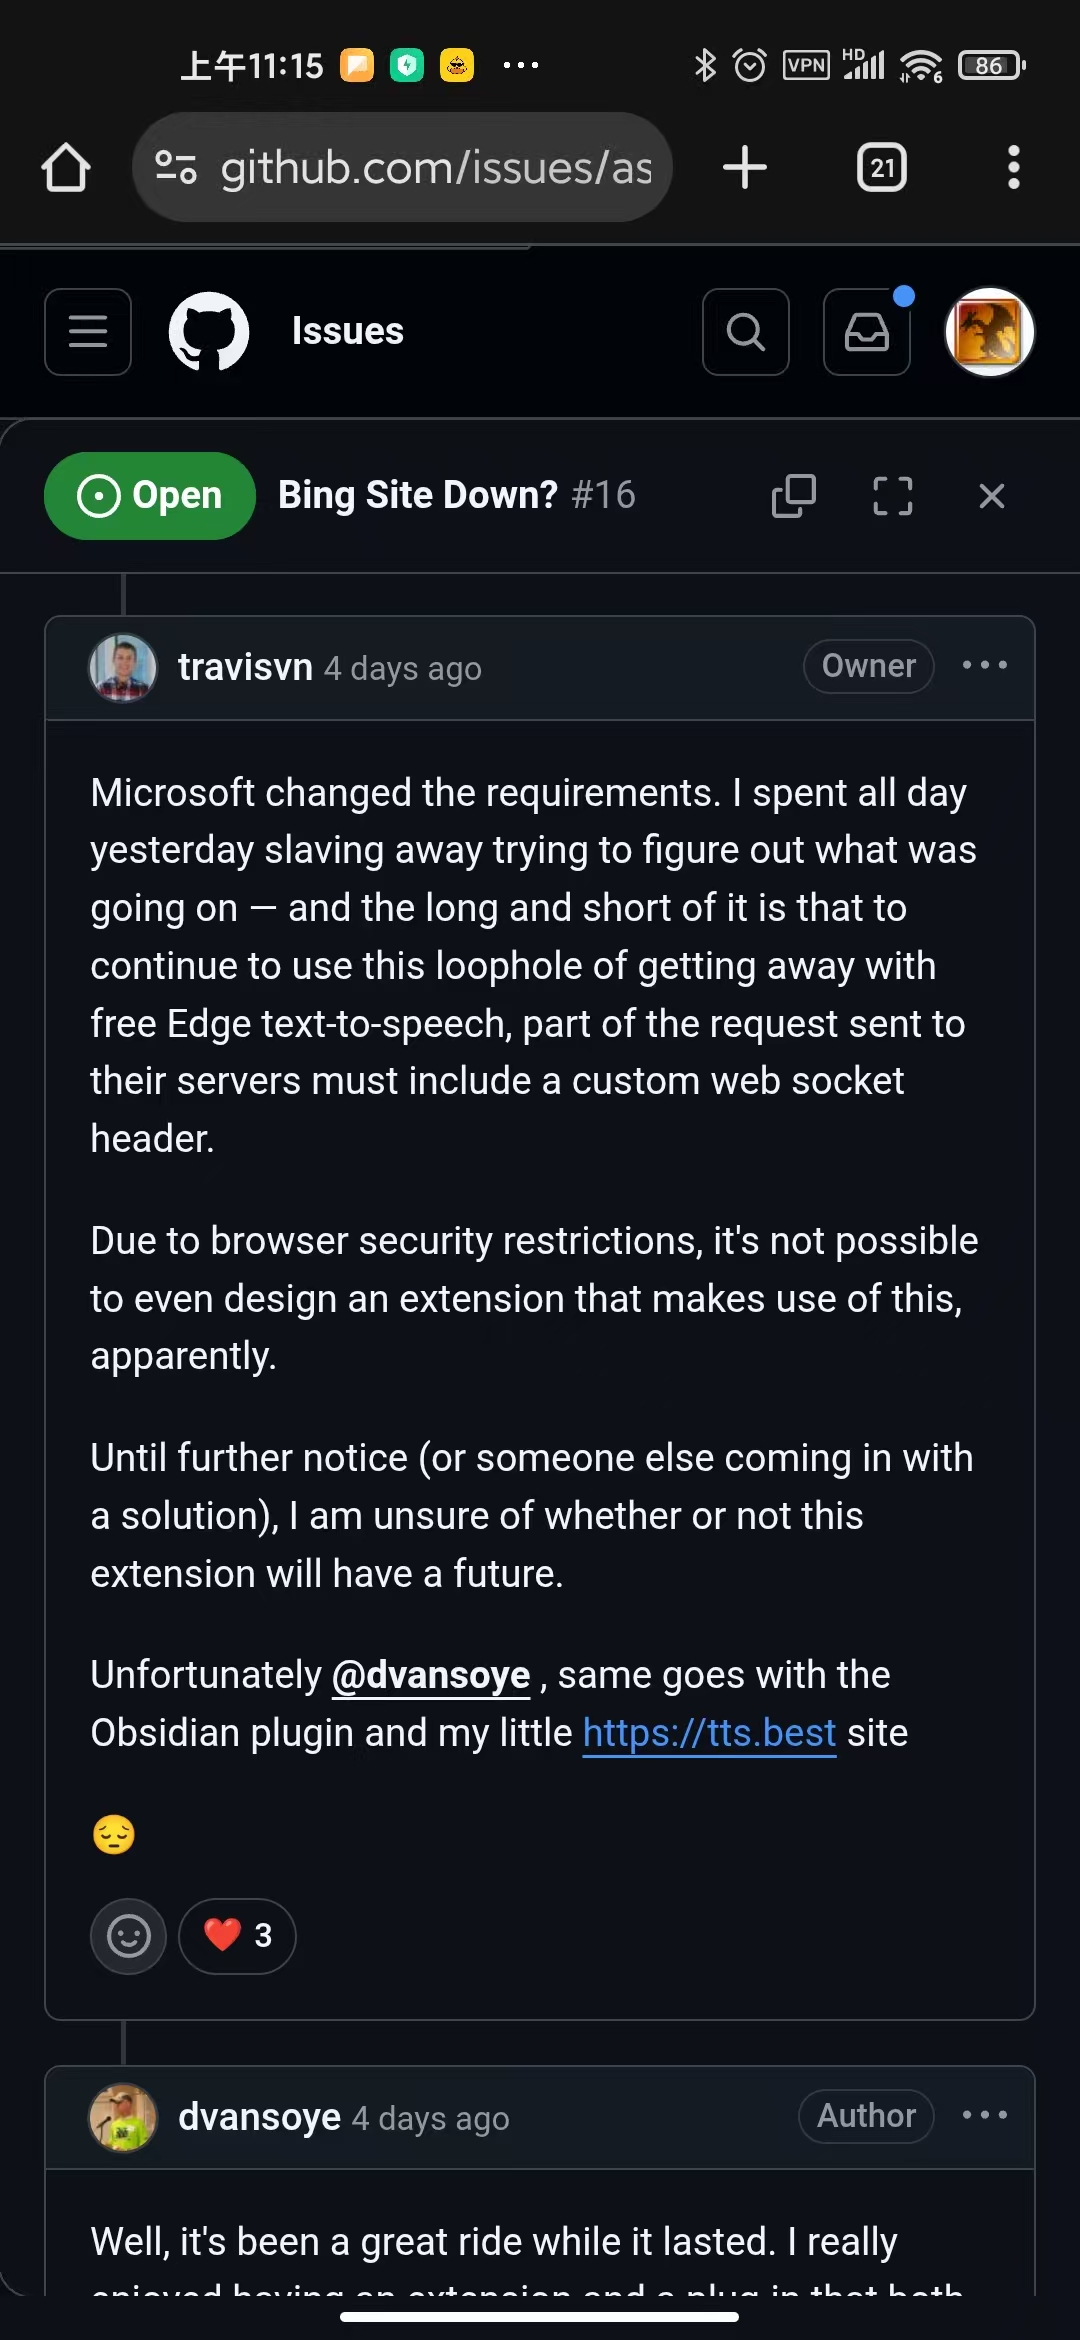Open GitHub hamburger navigation menu

88,332
